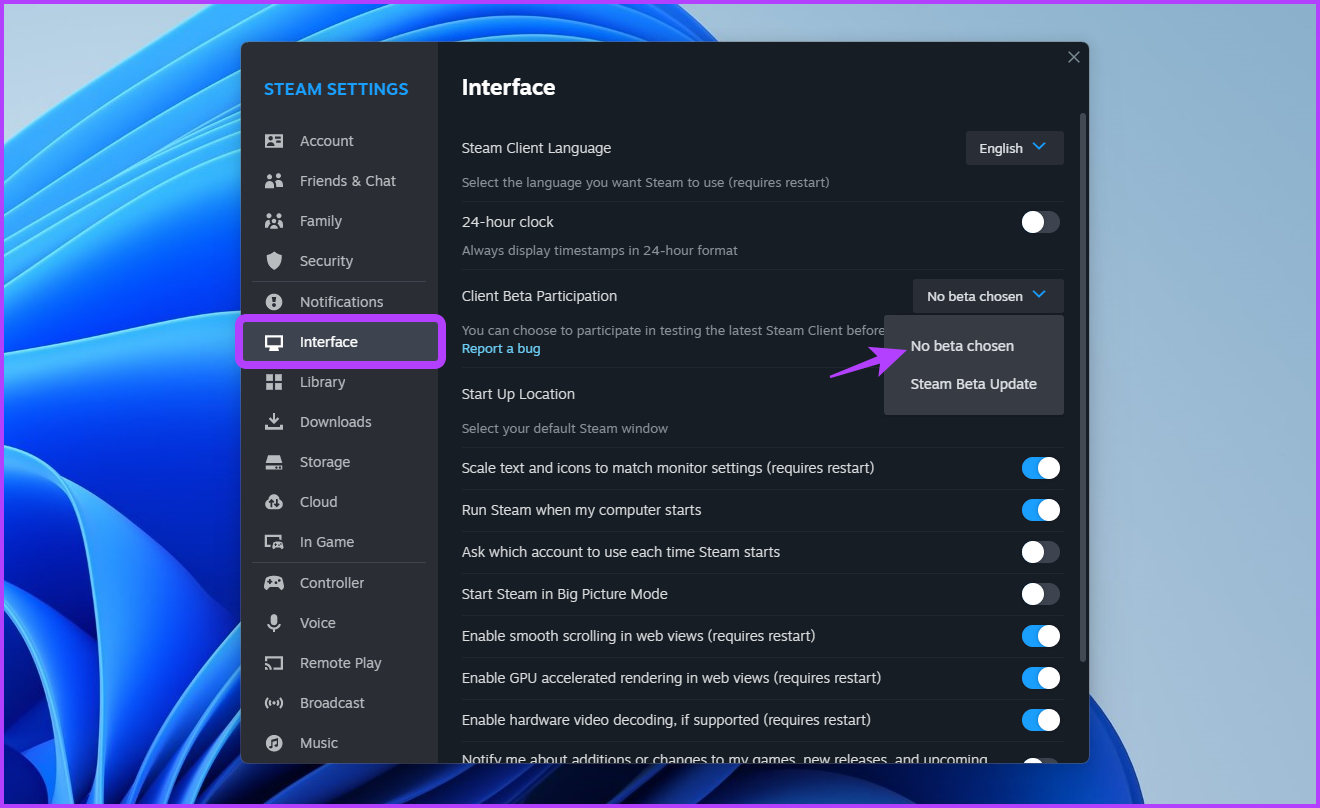Click the Remote Play cast icon
Image resolution: width=1320 pixels, height=808 pixels.
click(274, 663)
